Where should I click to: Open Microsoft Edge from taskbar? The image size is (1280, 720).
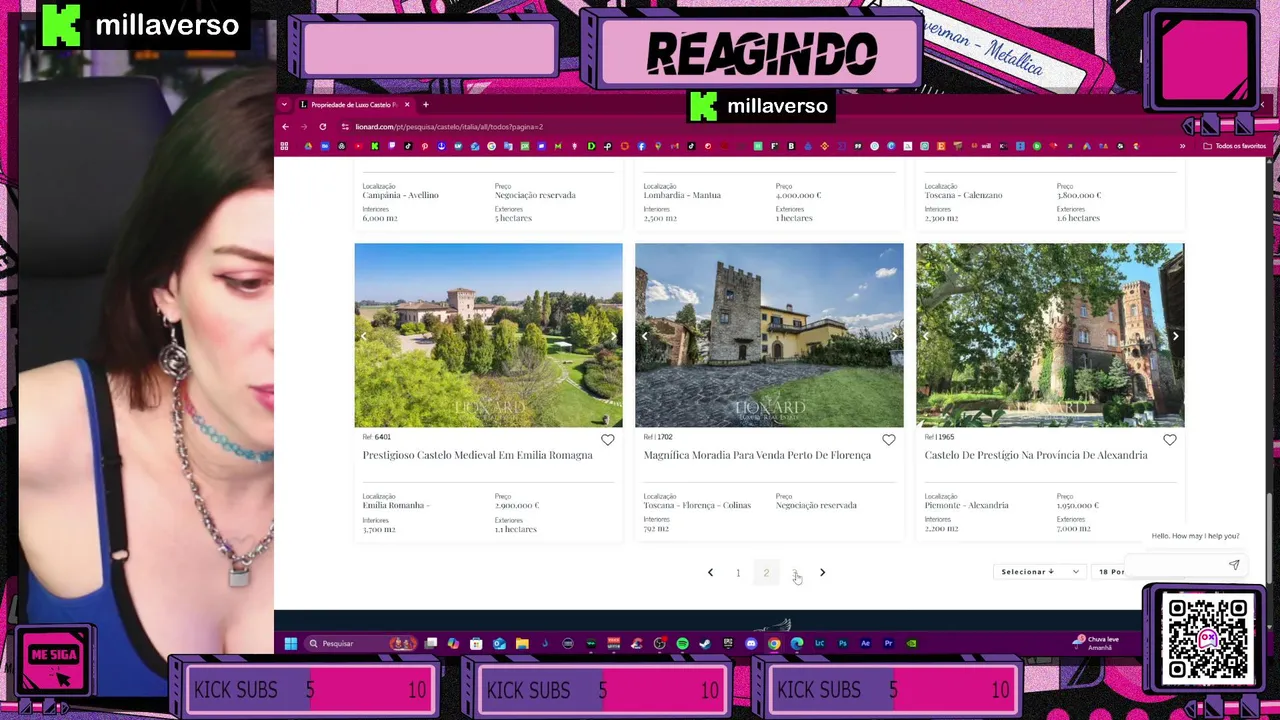click(797, 643)
